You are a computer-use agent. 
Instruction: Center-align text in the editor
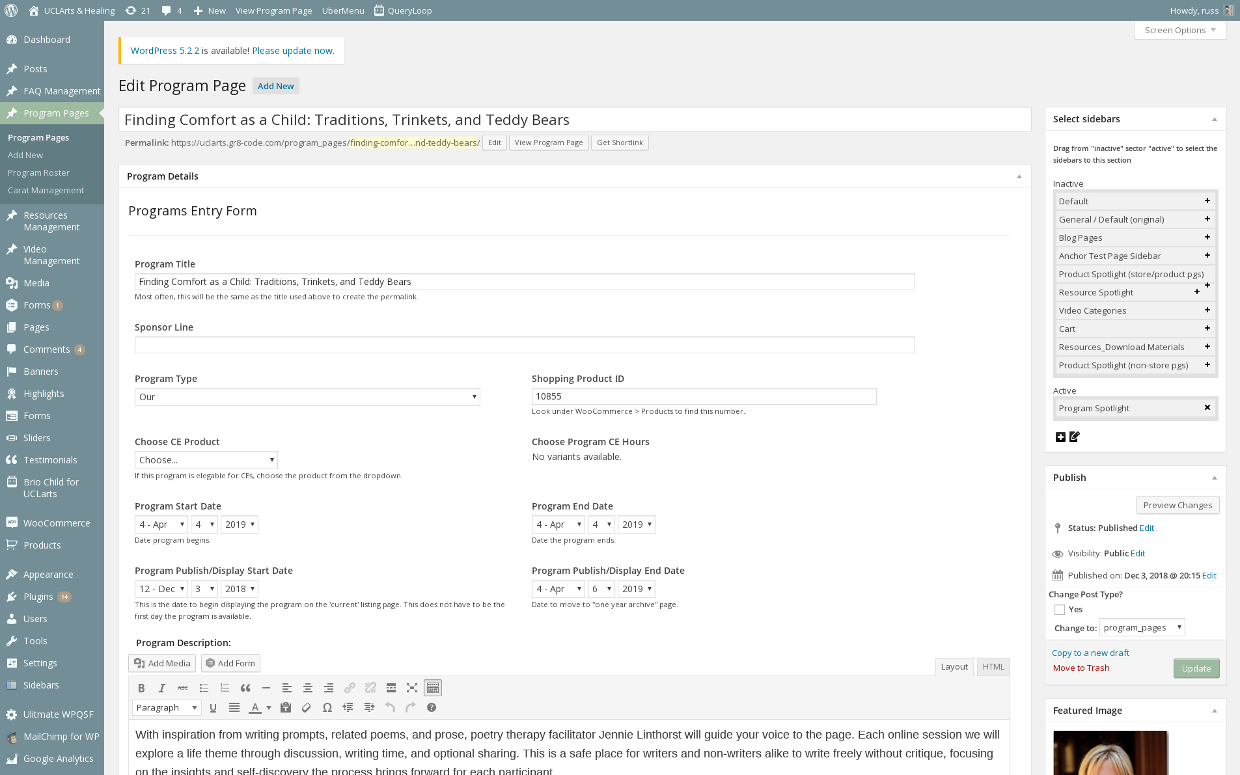click(x=307, y=688)
